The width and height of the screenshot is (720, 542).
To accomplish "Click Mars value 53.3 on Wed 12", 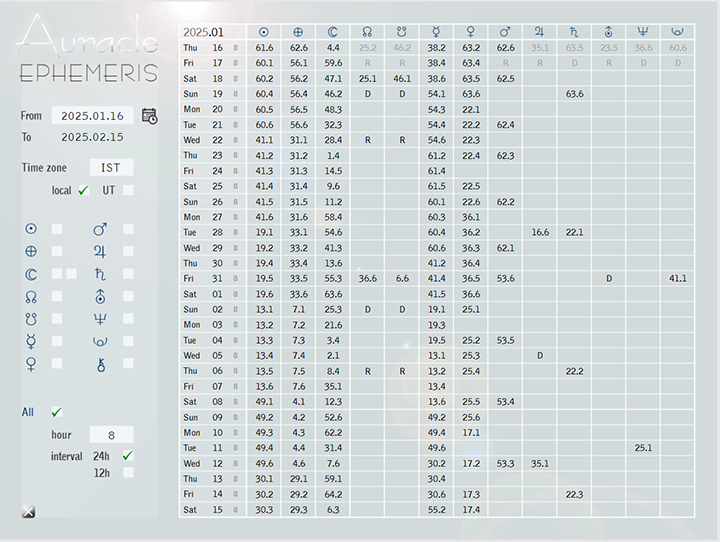I will pos(505,463).
